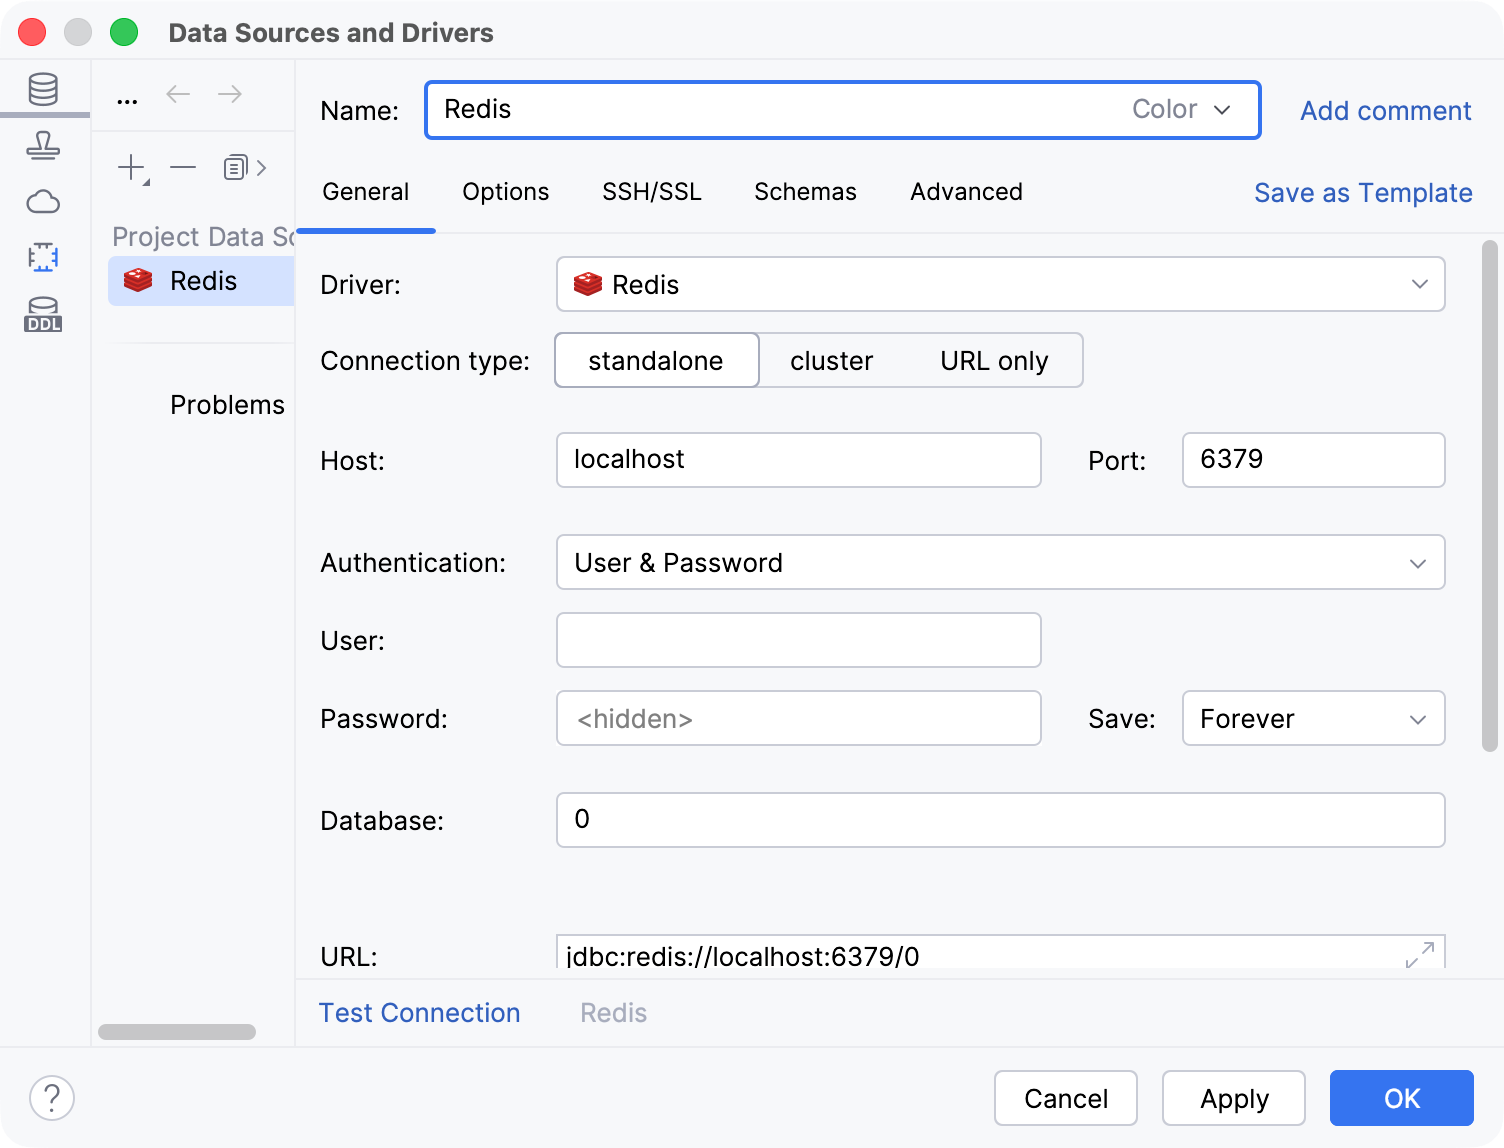Open the three-dots more options menu
The height and width of the screenshot is (1148, 1504).
coord(127,99)
